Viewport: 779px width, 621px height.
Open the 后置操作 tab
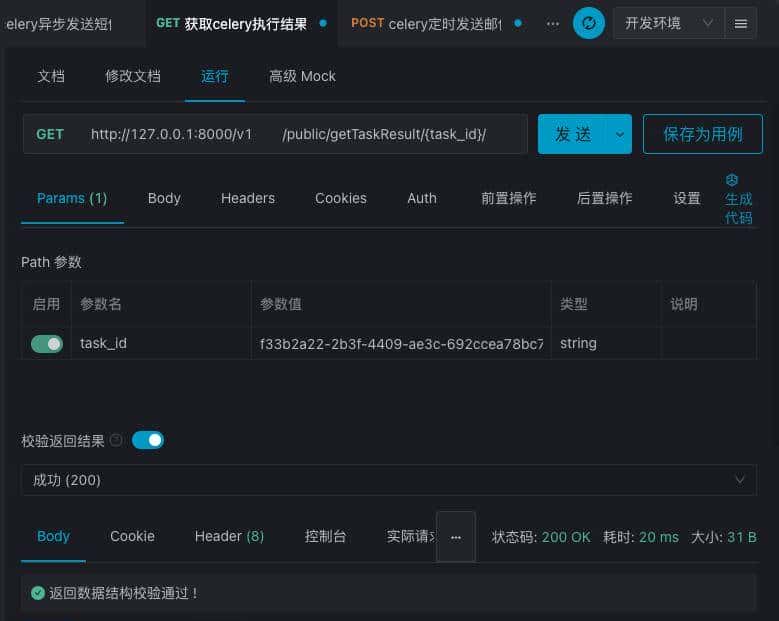[x=604, y=199]
